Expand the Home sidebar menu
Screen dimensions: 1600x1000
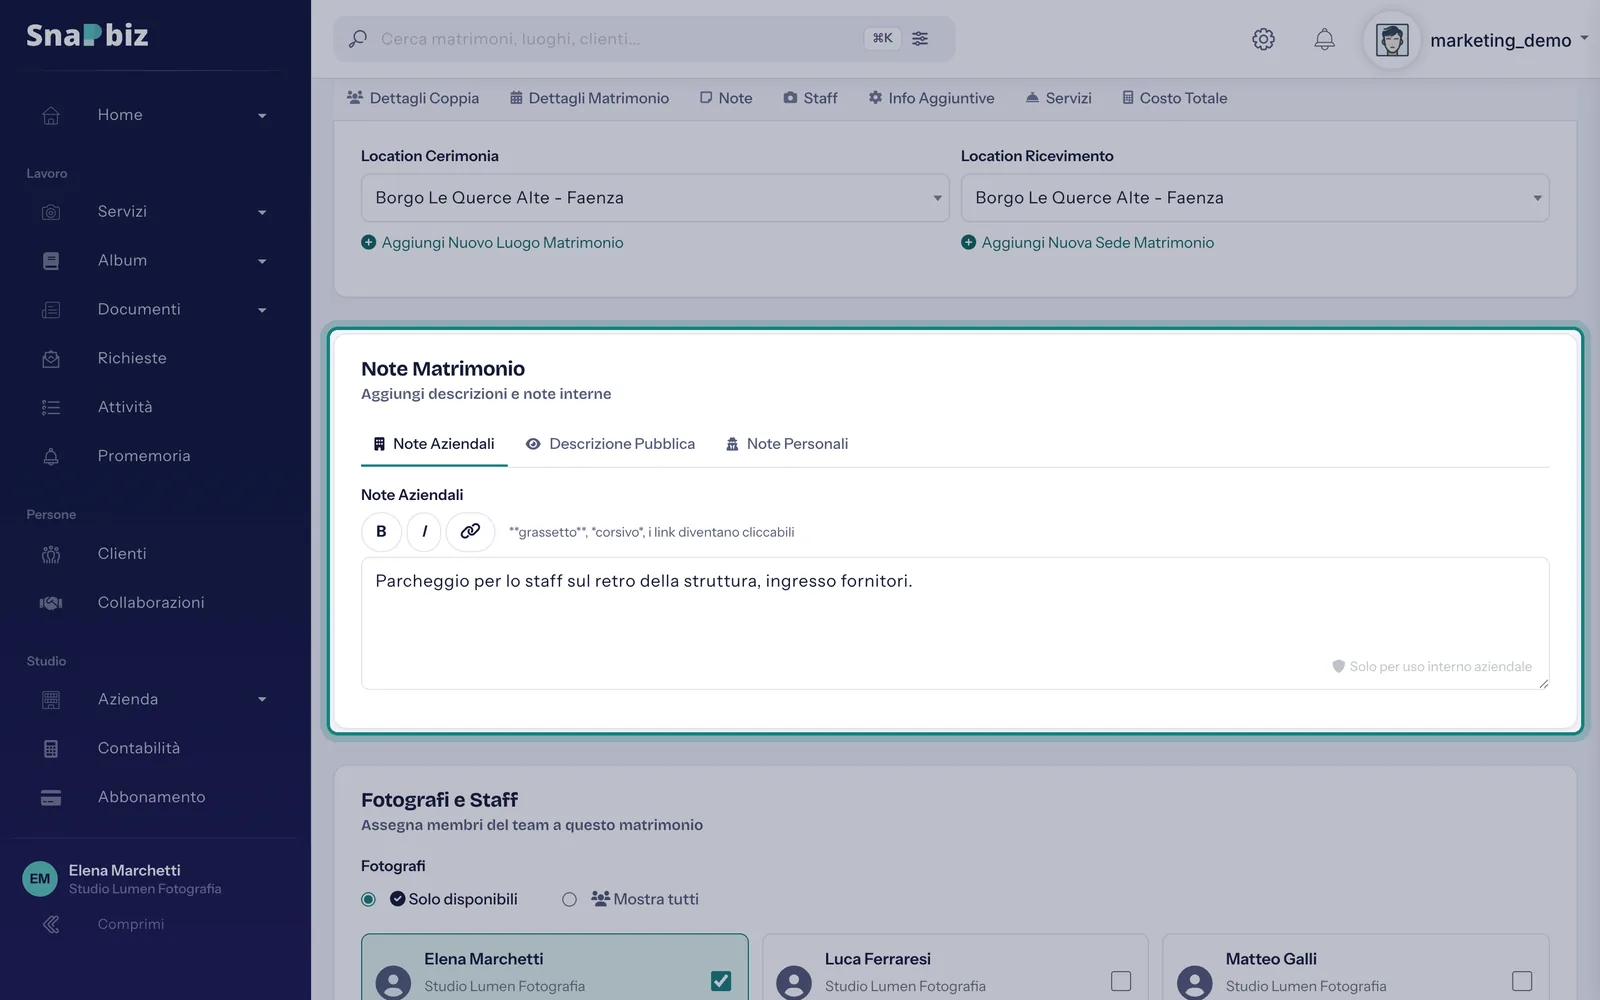[x=262, y=116]
